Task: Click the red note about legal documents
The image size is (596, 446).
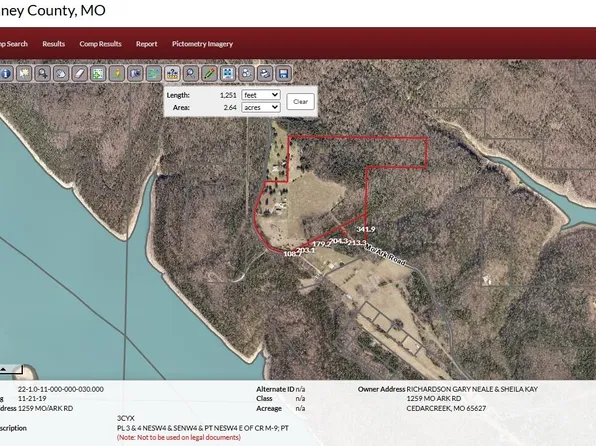Action: [179, 437]
